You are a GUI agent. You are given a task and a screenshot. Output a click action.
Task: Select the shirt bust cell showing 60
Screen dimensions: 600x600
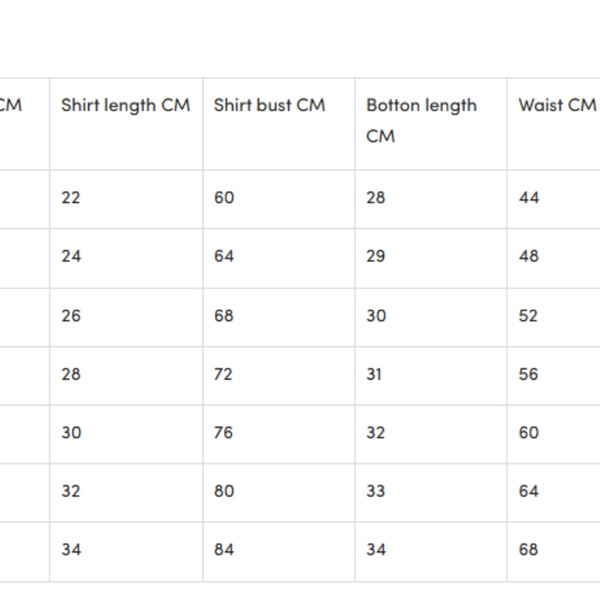[x=224, y=198]
